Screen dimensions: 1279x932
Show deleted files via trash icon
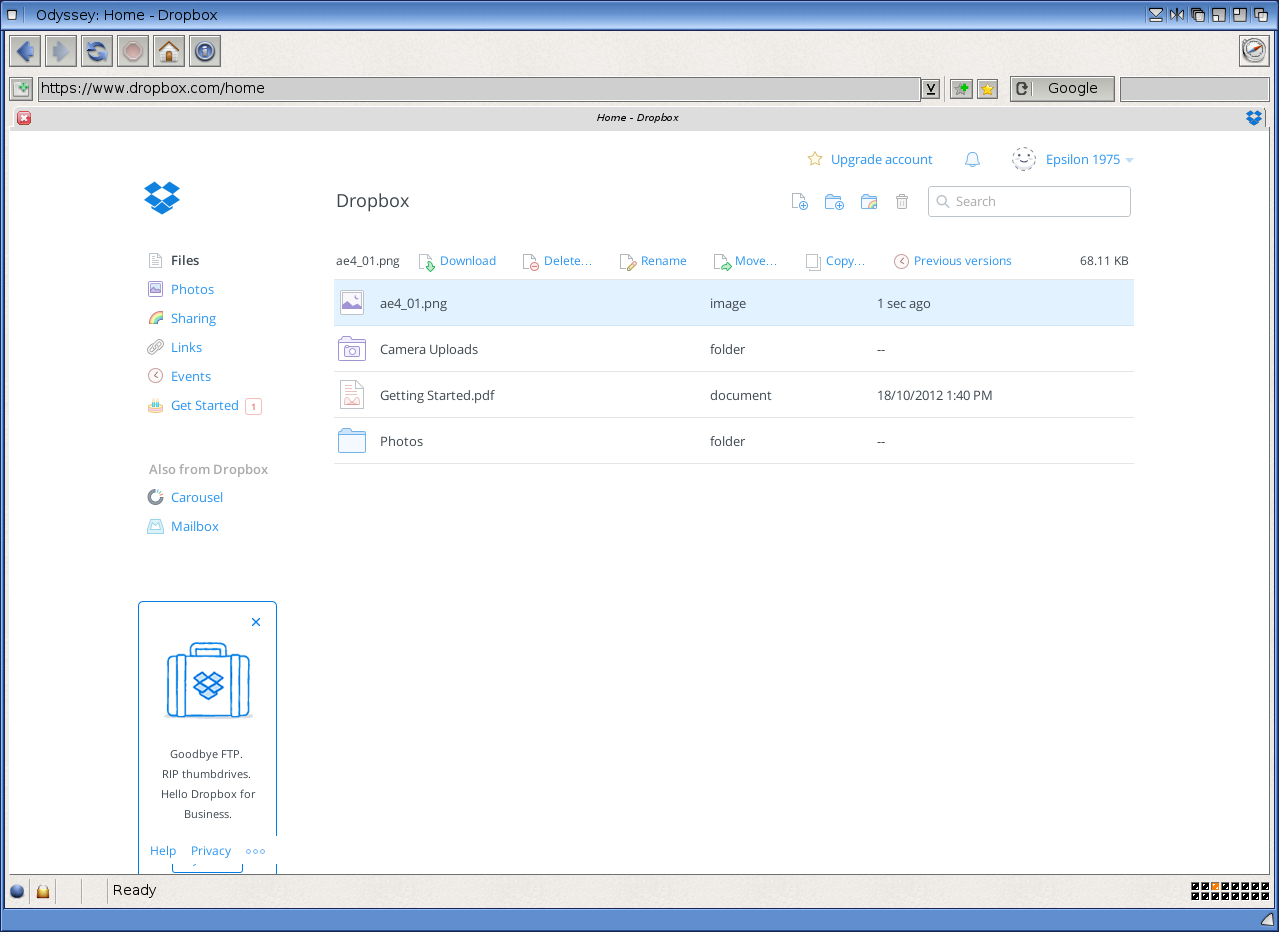(x=902, y=201)
